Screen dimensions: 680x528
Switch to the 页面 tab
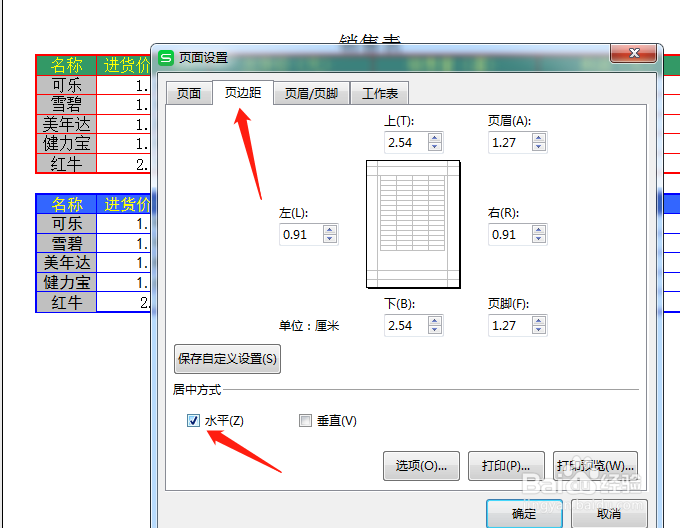click(x=189, y=93)
